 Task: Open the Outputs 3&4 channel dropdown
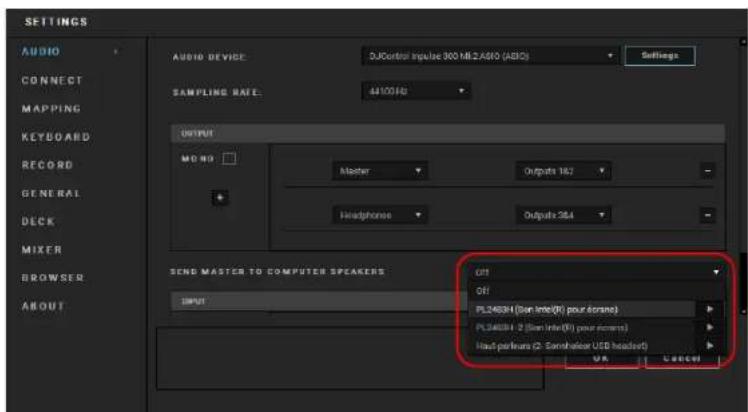563,216
